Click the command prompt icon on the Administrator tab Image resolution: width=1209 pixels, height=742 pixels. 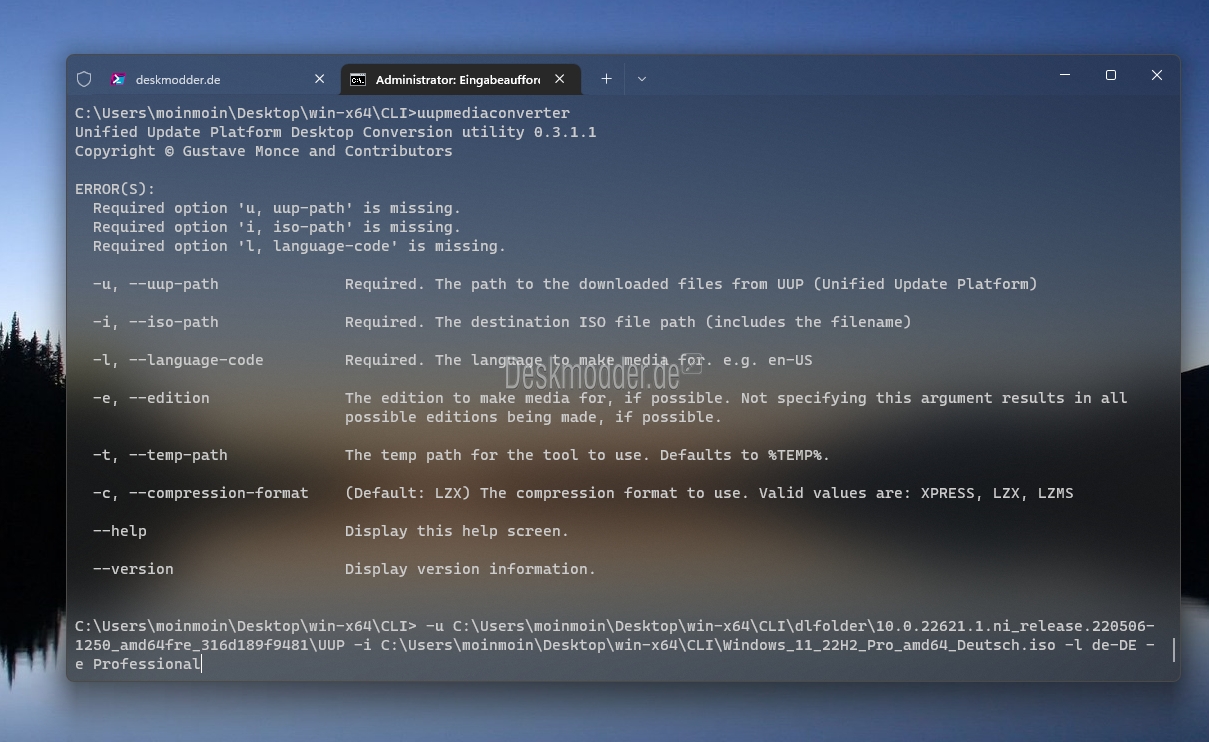357,79
